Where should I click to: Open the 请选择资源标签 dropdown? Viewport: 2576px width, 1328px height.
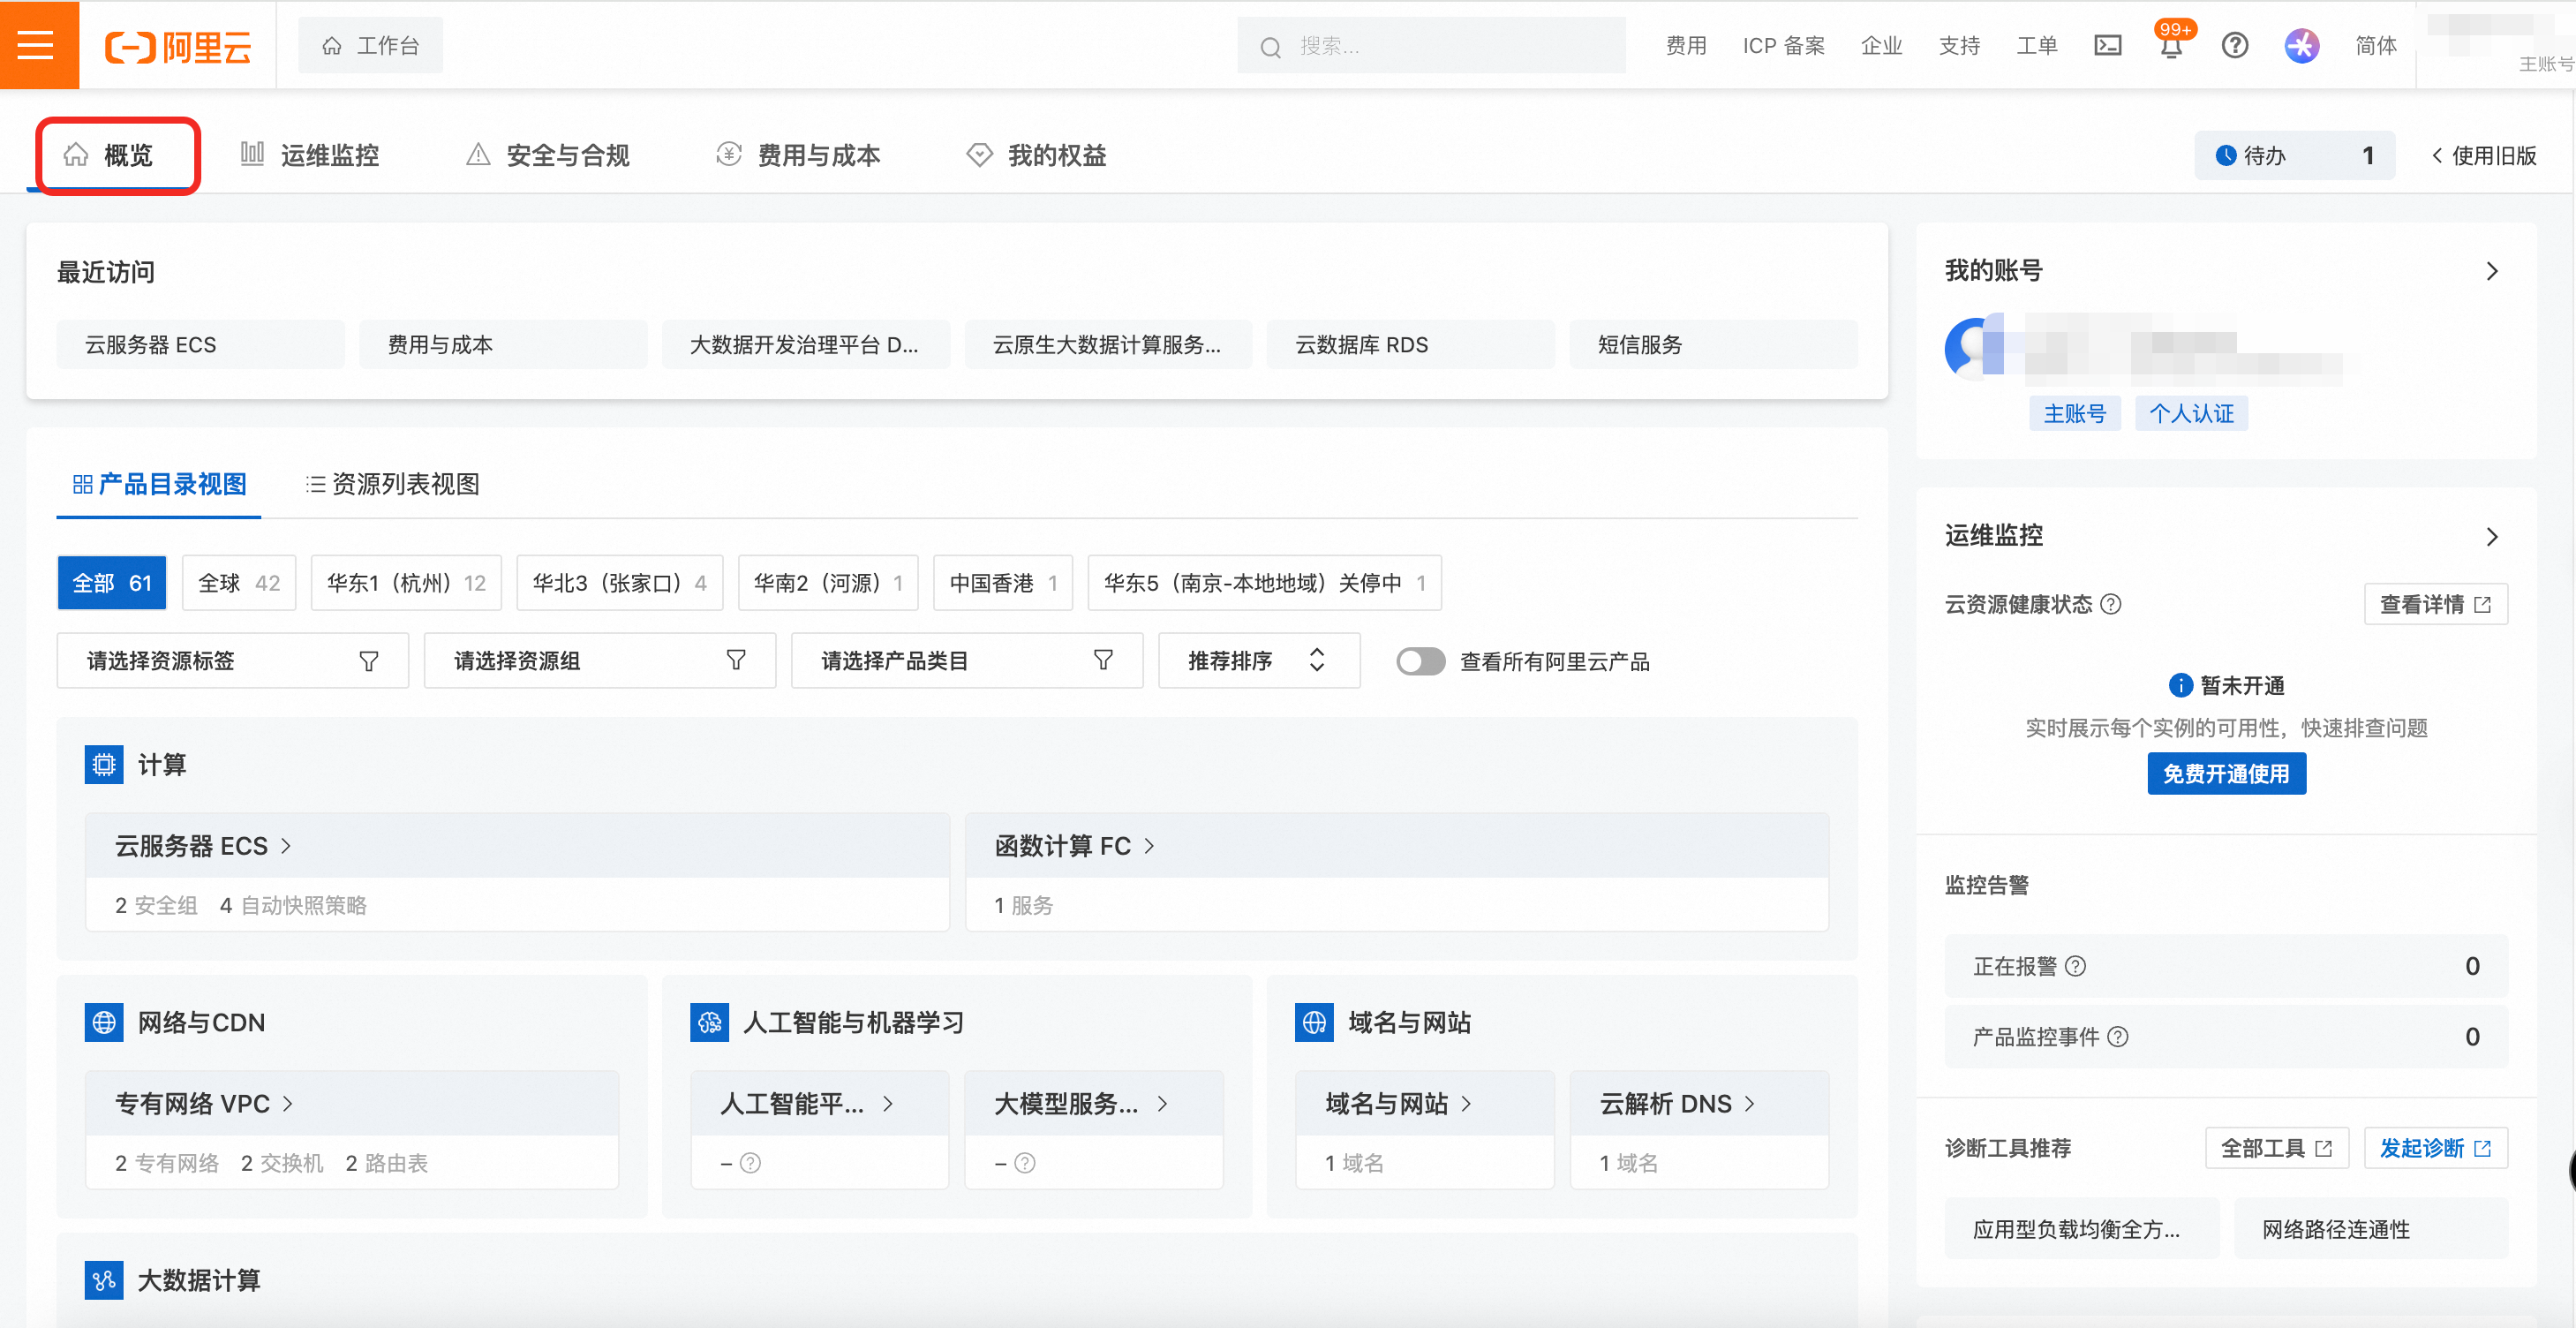[x=232, y=661]
